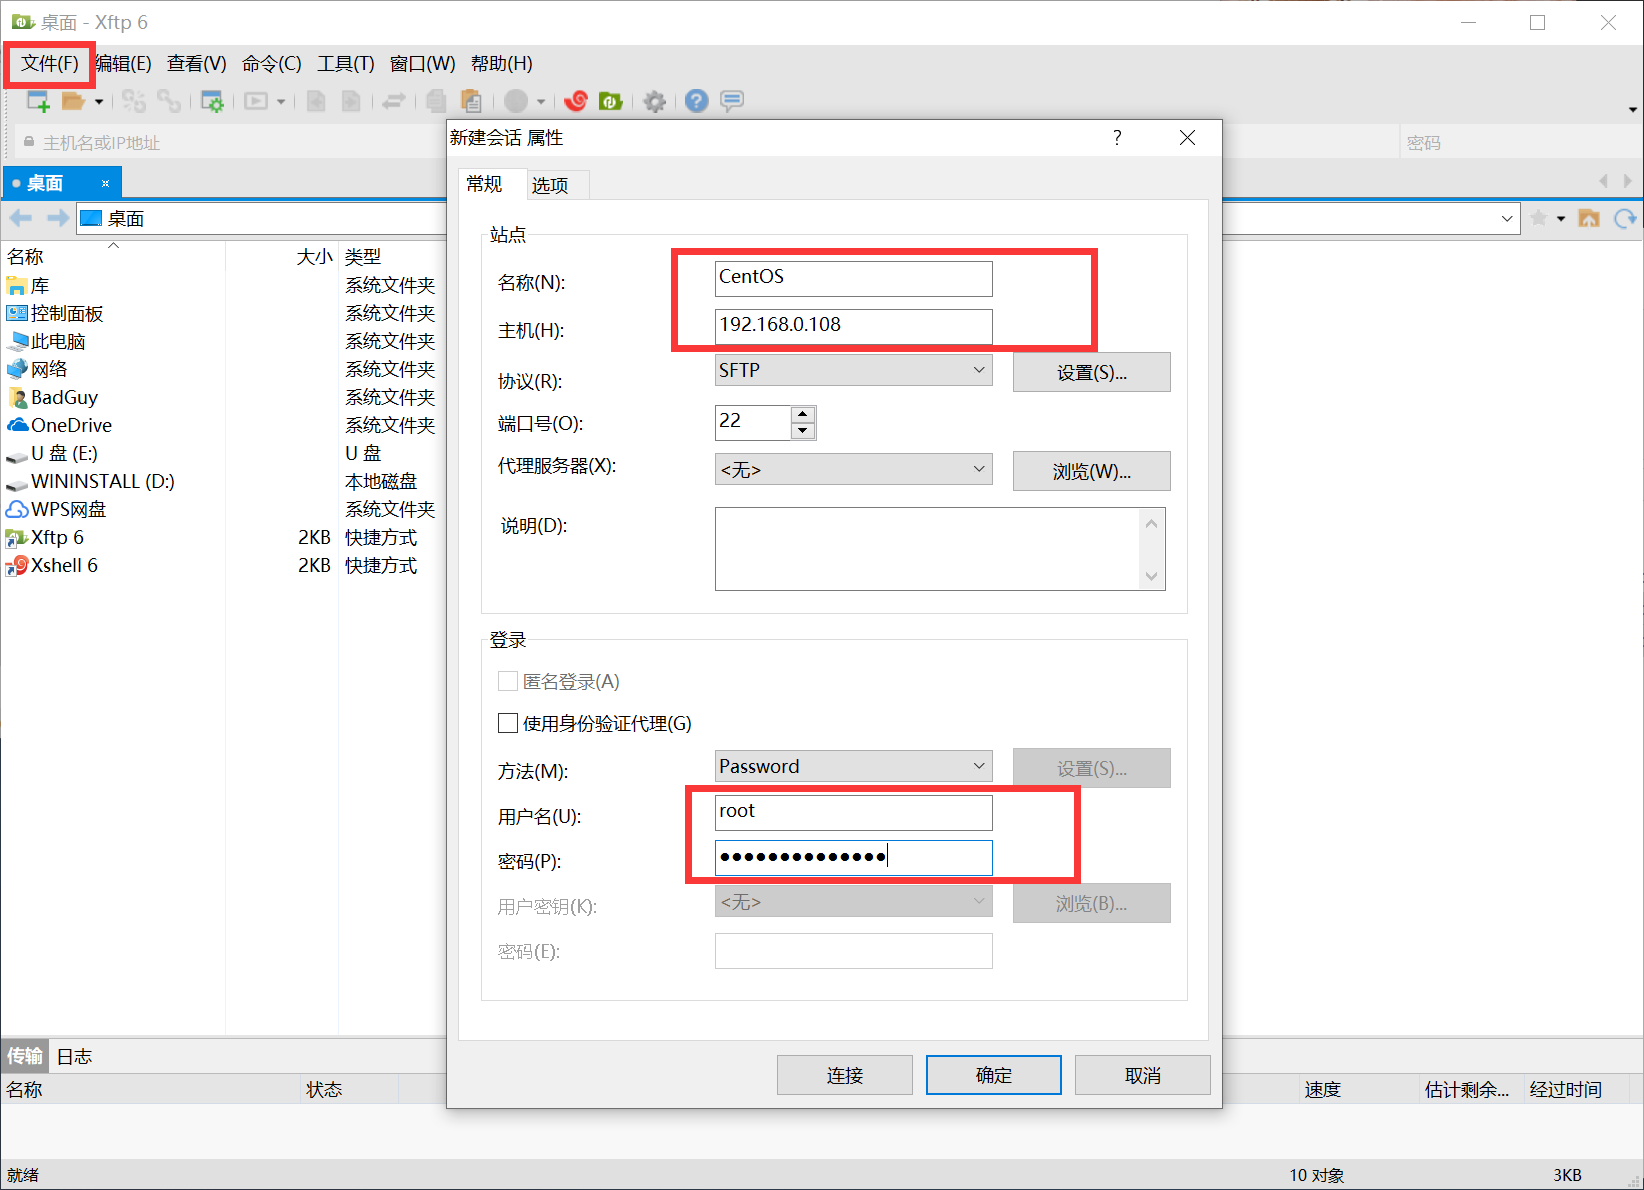Click the 主机(H) field with 192.168.0.108
The image size is (1644, 1190).
click(x=854, y=326)
